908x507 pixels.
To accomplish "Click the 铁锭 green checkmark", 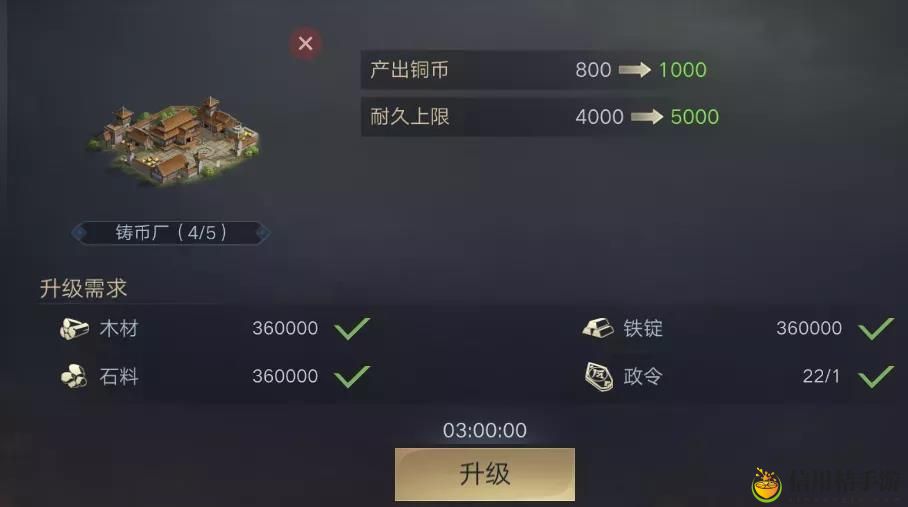I will [876, 328].
